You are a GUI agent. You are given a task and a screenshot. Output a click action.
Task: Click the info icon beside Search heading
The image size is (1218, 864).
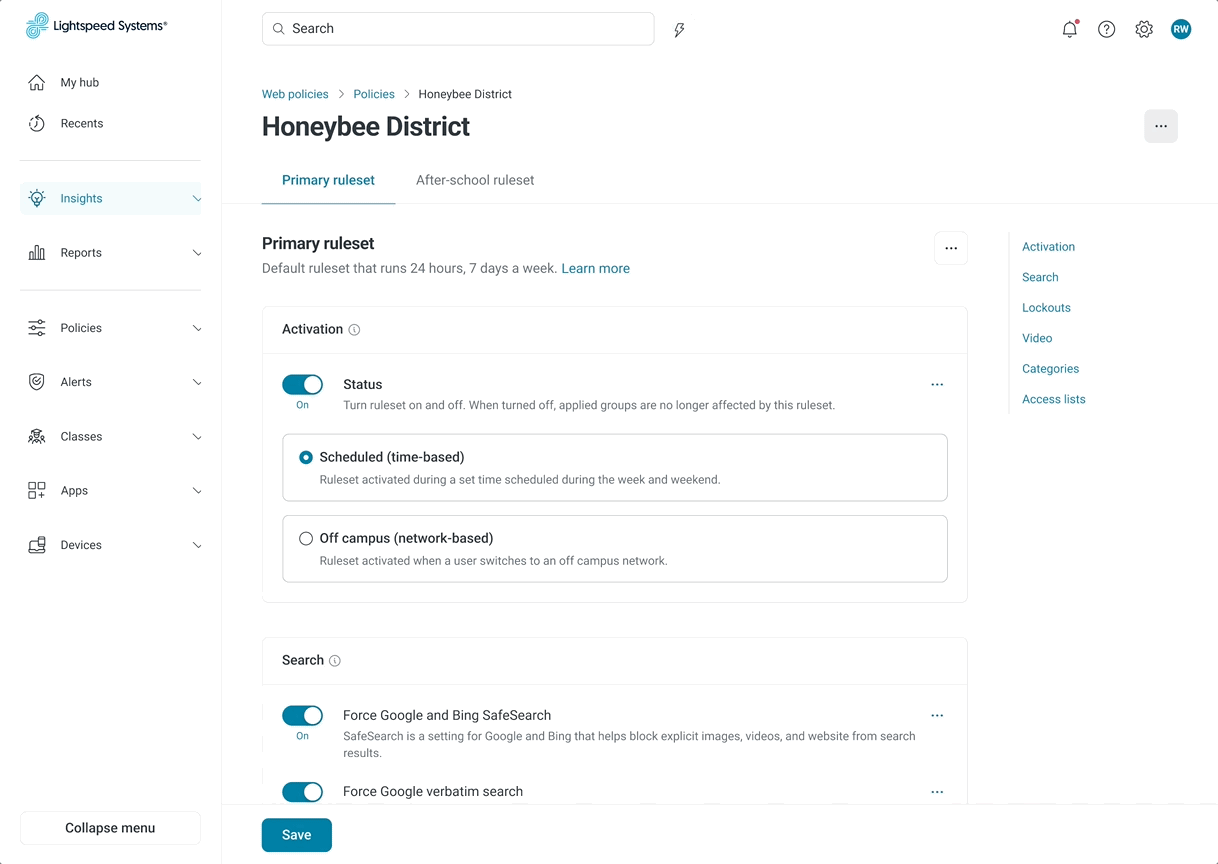335,661
